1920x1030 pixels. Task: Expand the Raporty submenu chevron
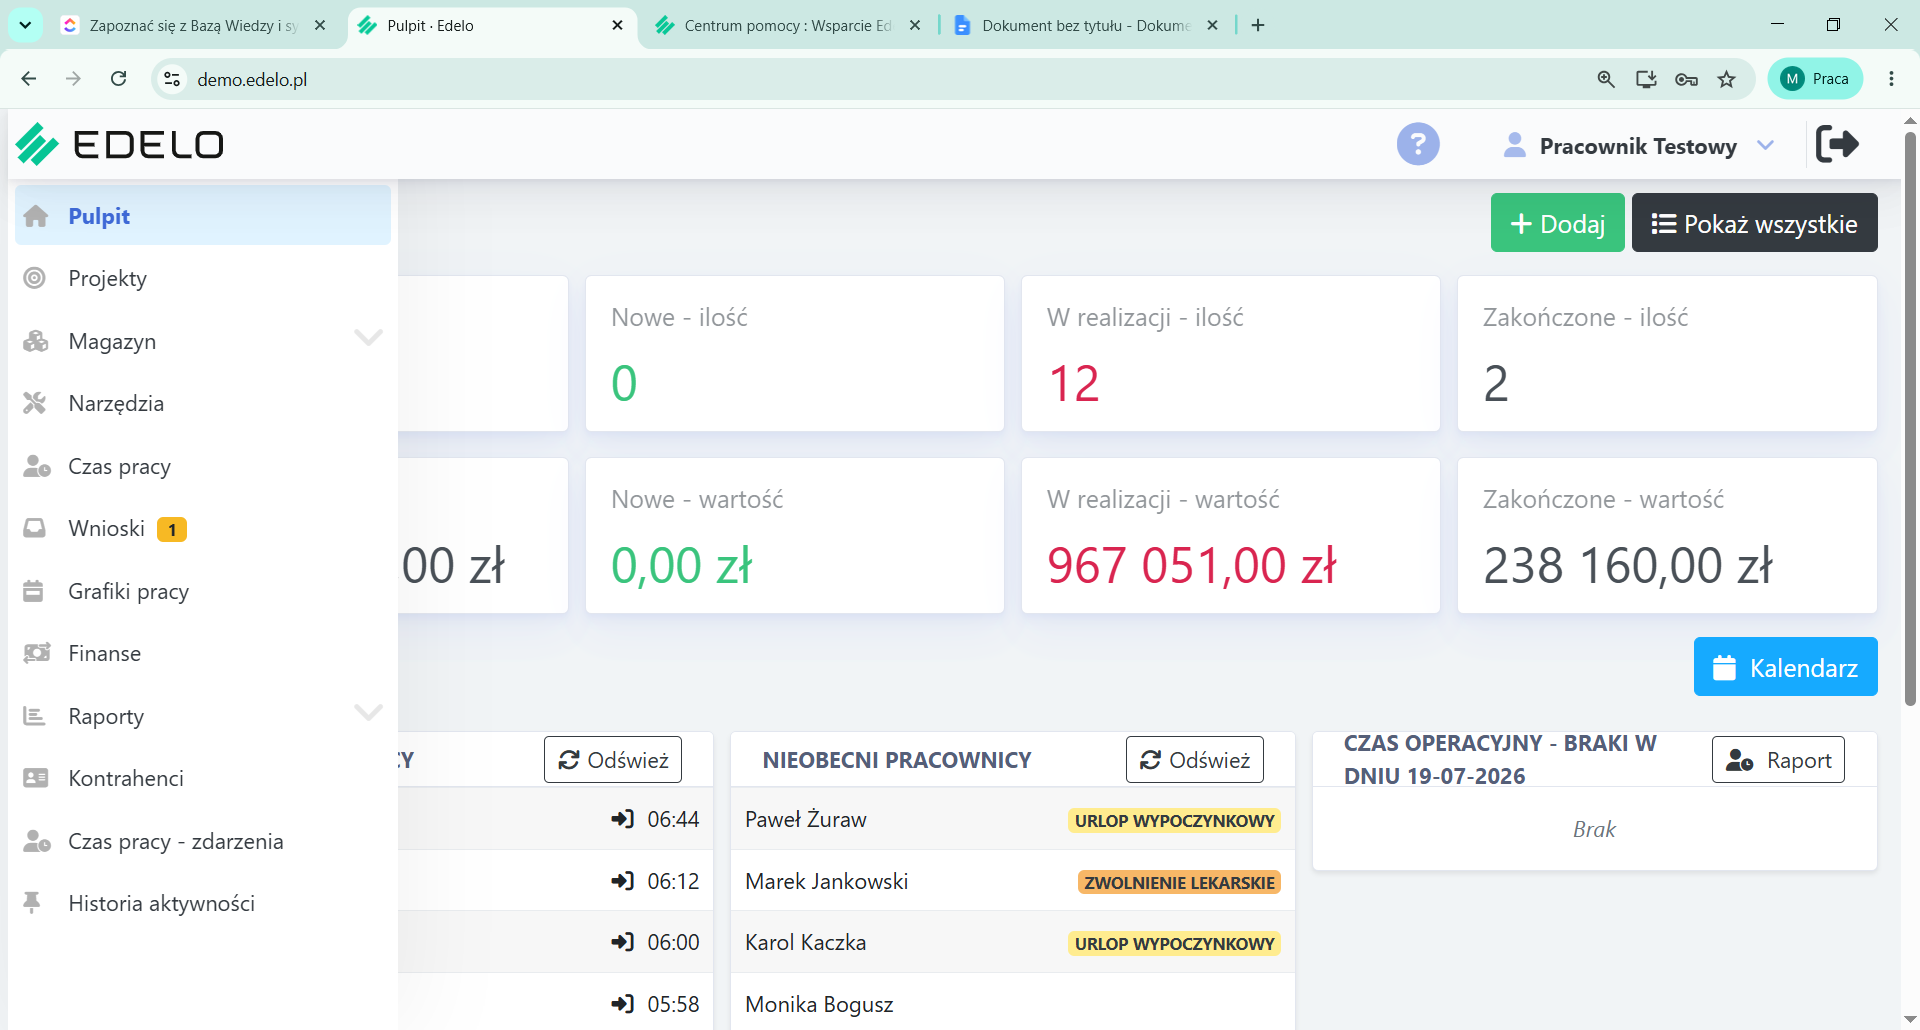(368, 713)
